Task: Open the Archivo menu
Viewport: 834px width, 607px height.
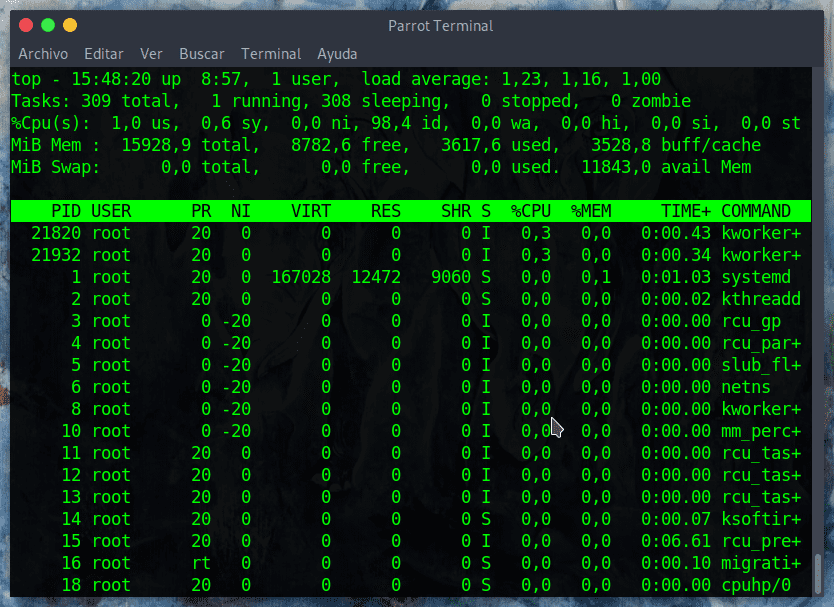Action: 43,54
